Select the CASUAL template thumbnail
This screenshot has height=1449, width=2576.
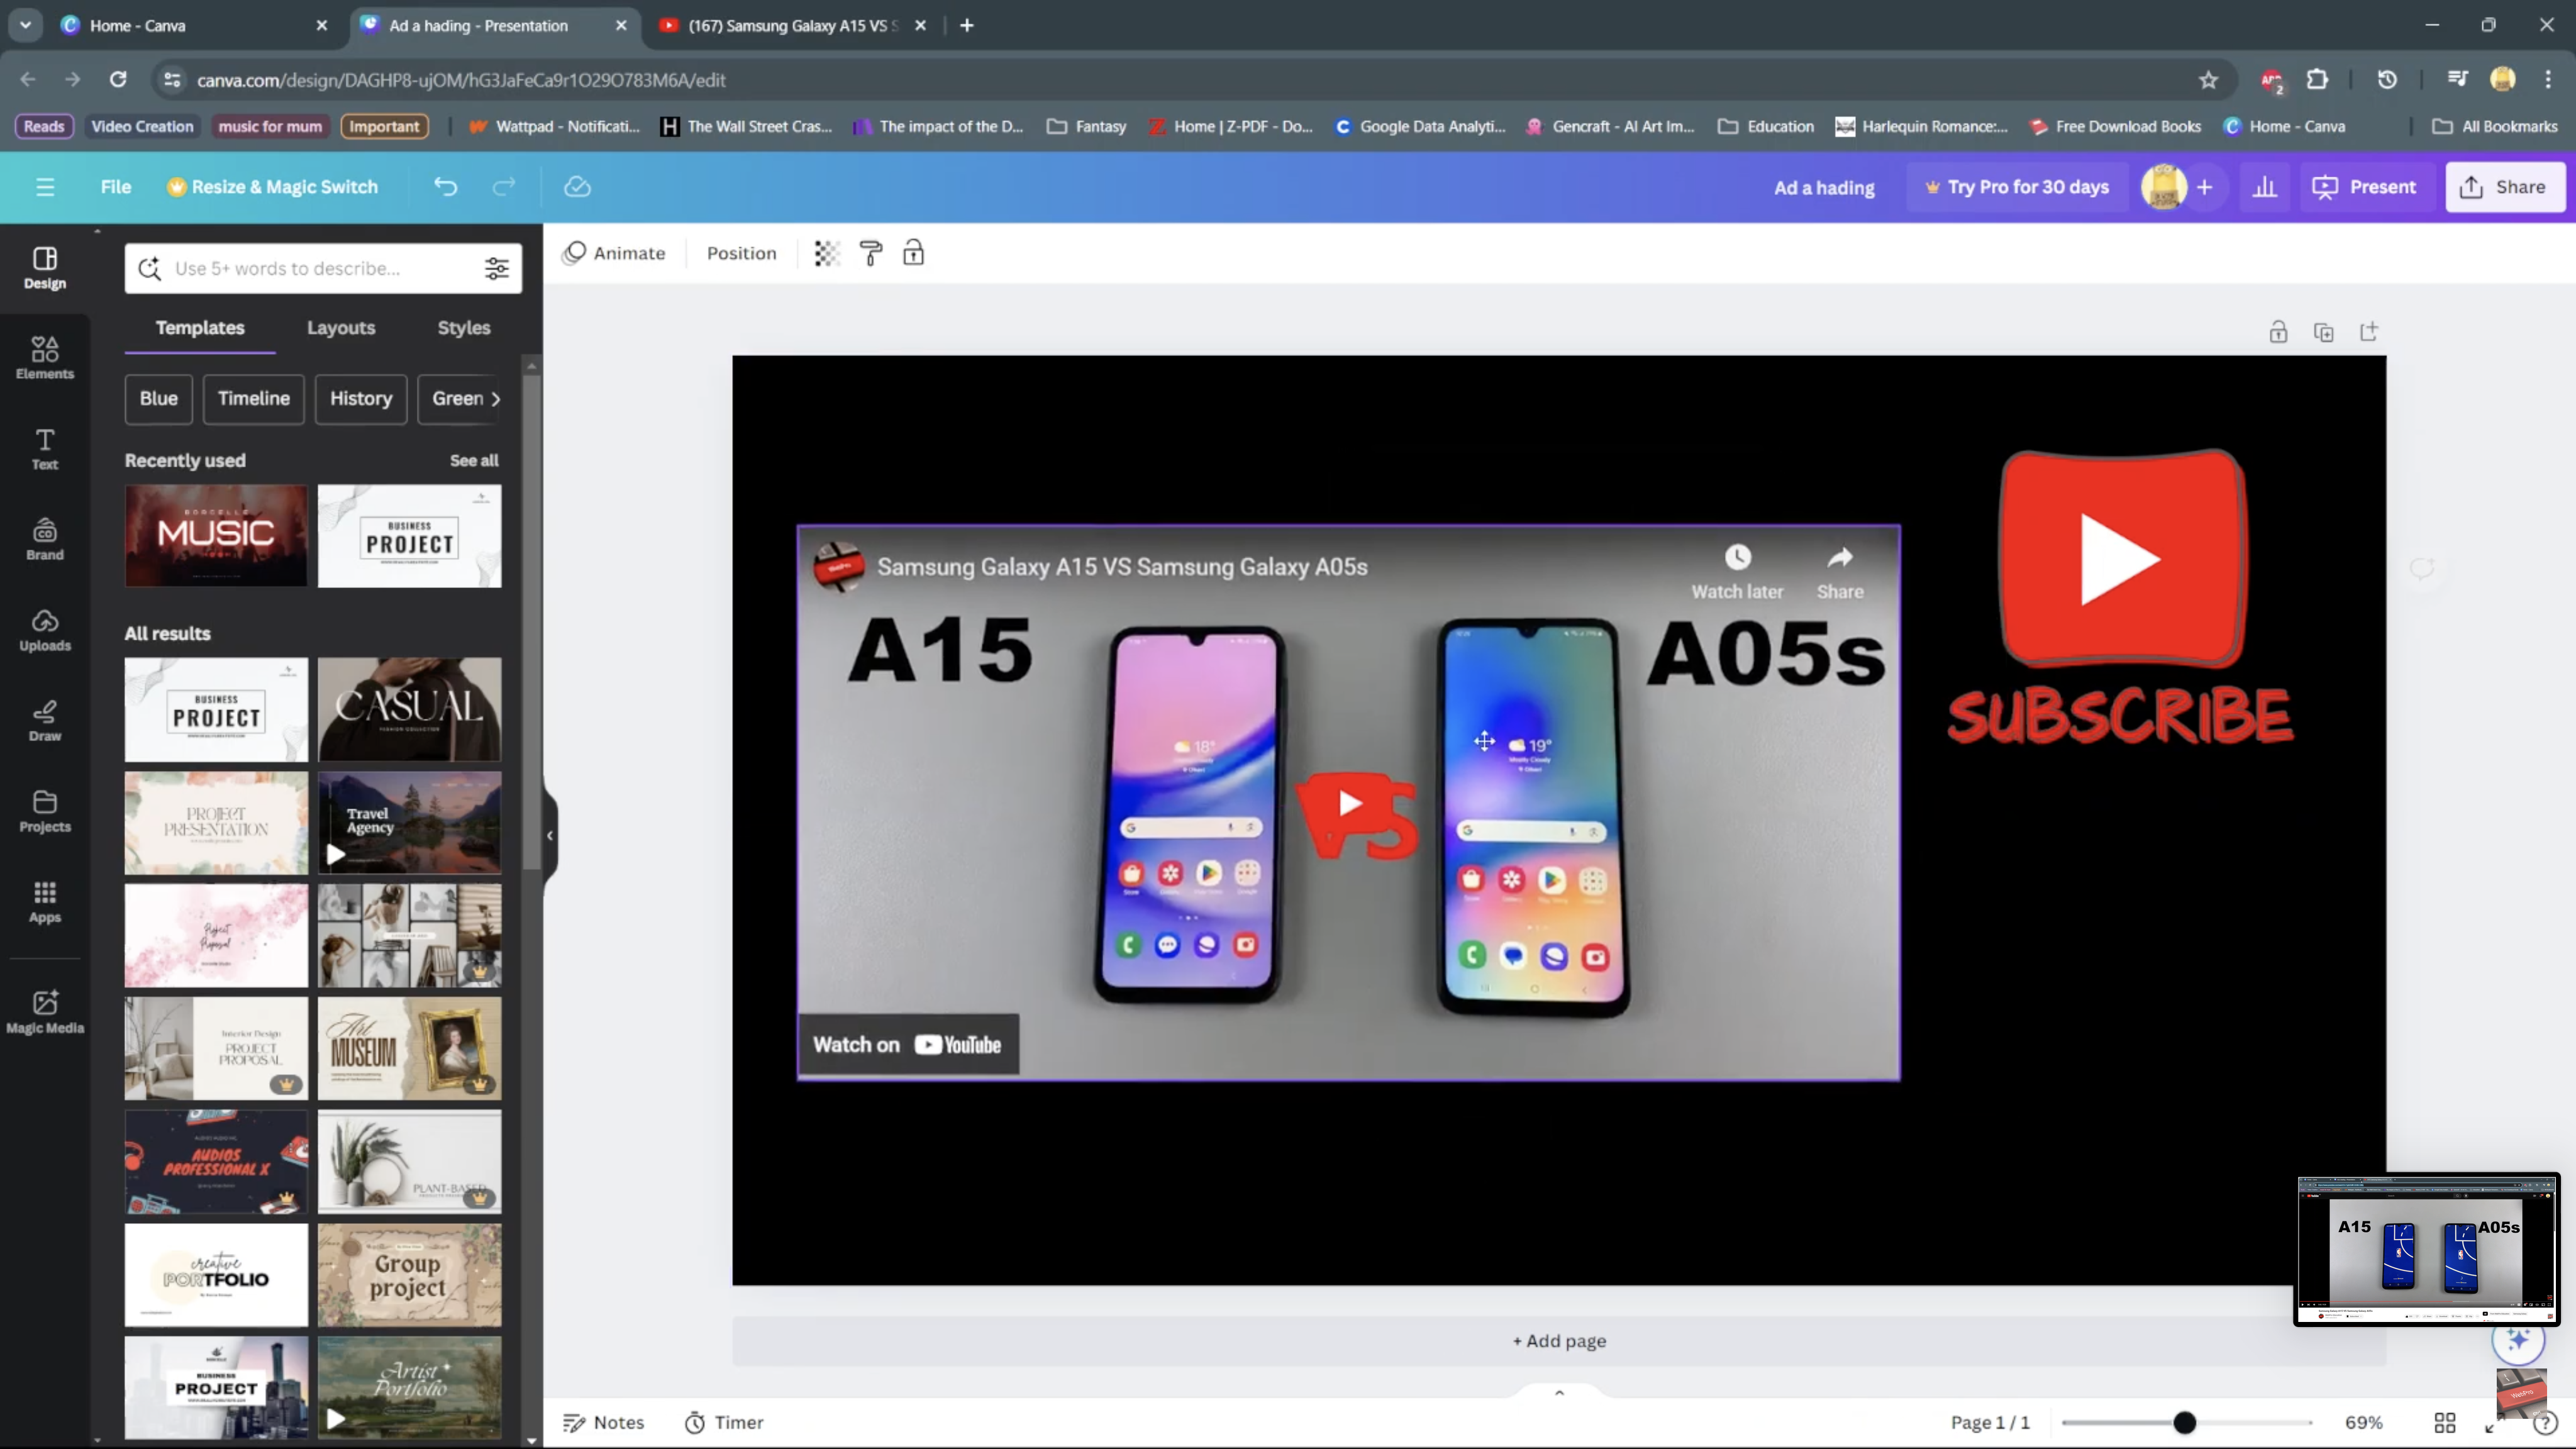pyautogui.click(x=409, y=709)
